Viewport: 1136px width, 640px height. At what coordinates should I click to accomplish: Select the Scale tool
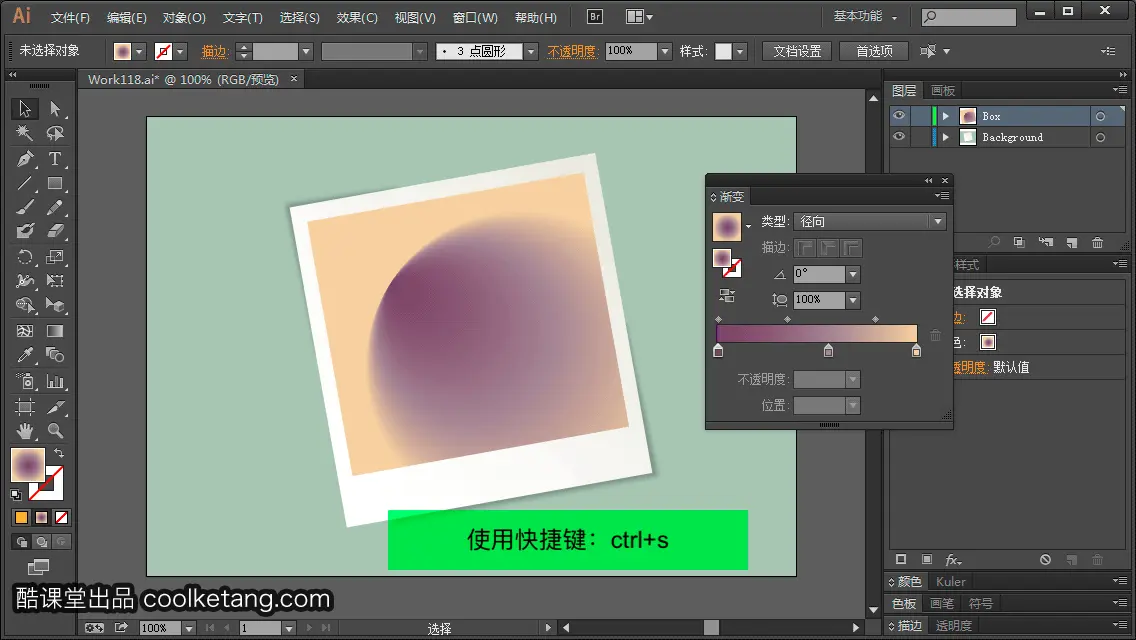[x=55, y=257]
